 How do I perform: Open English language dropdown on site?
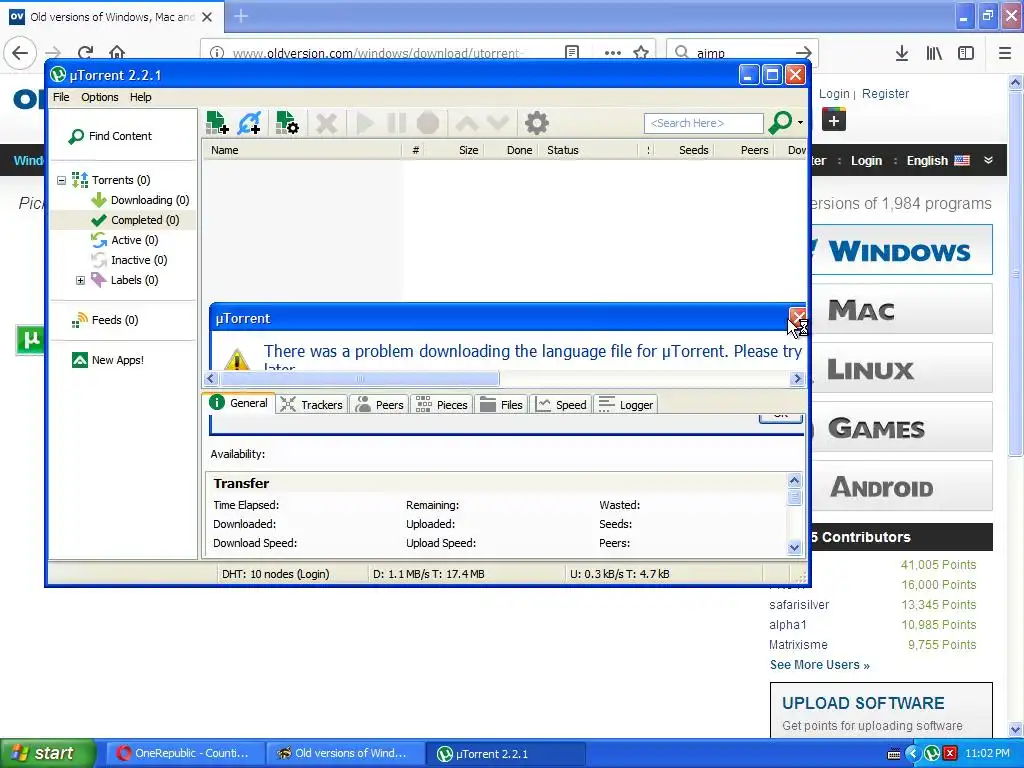(950, 161)
